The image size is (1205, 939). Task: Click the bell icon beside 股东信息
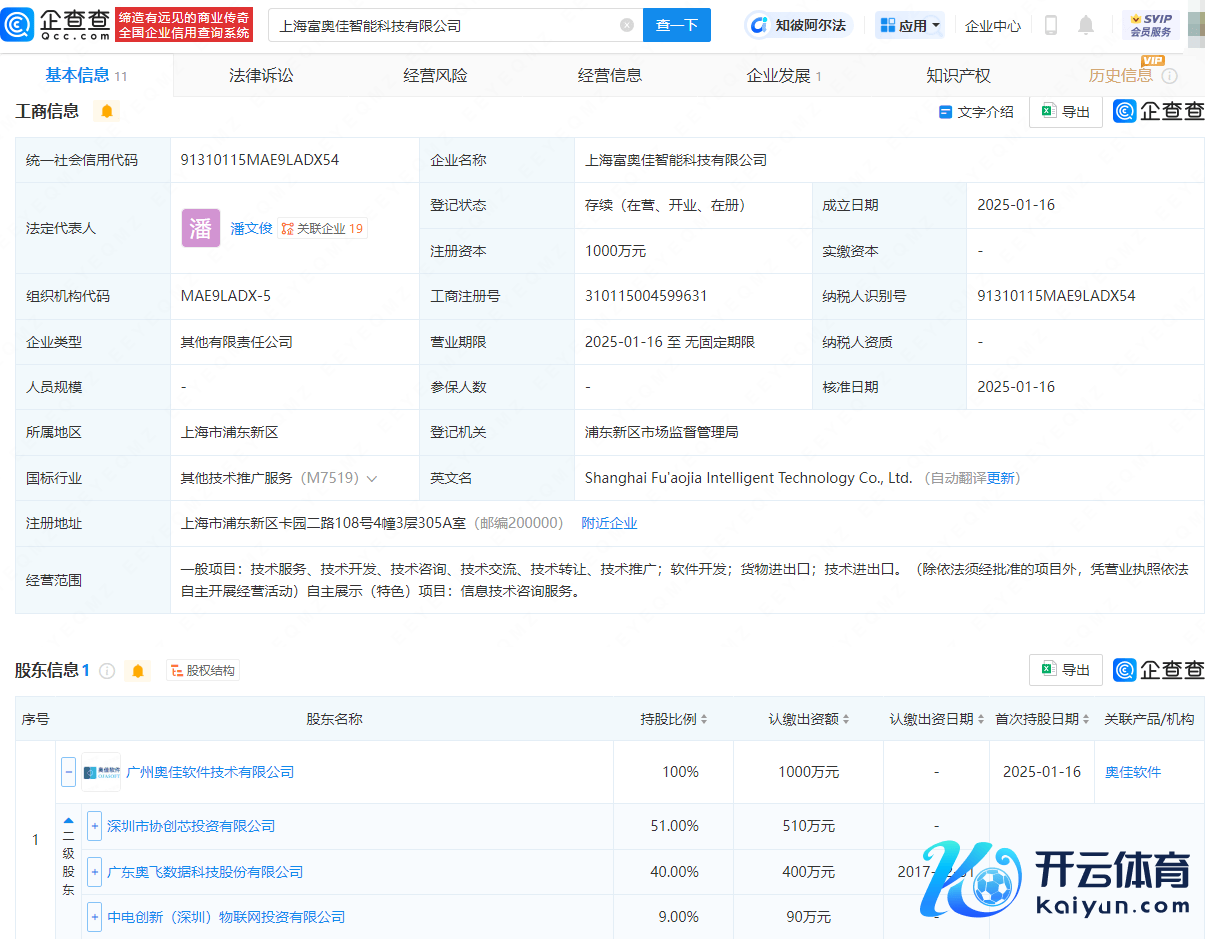click(138, 670)
